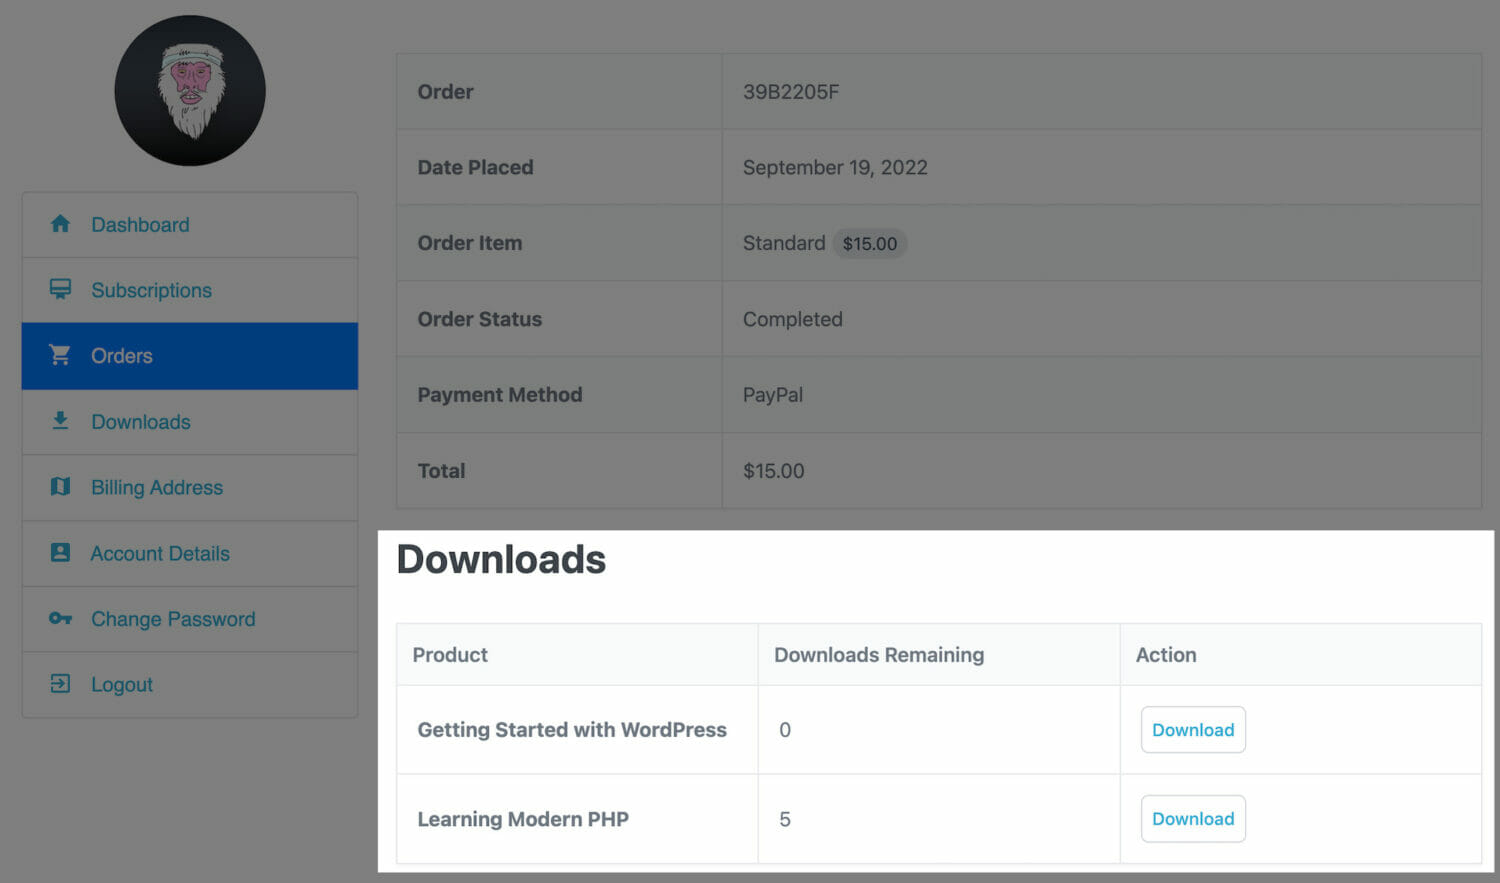Click the Order Status label
The height and width of the screenshot is (883, 1500).
[x=480, y=319]
